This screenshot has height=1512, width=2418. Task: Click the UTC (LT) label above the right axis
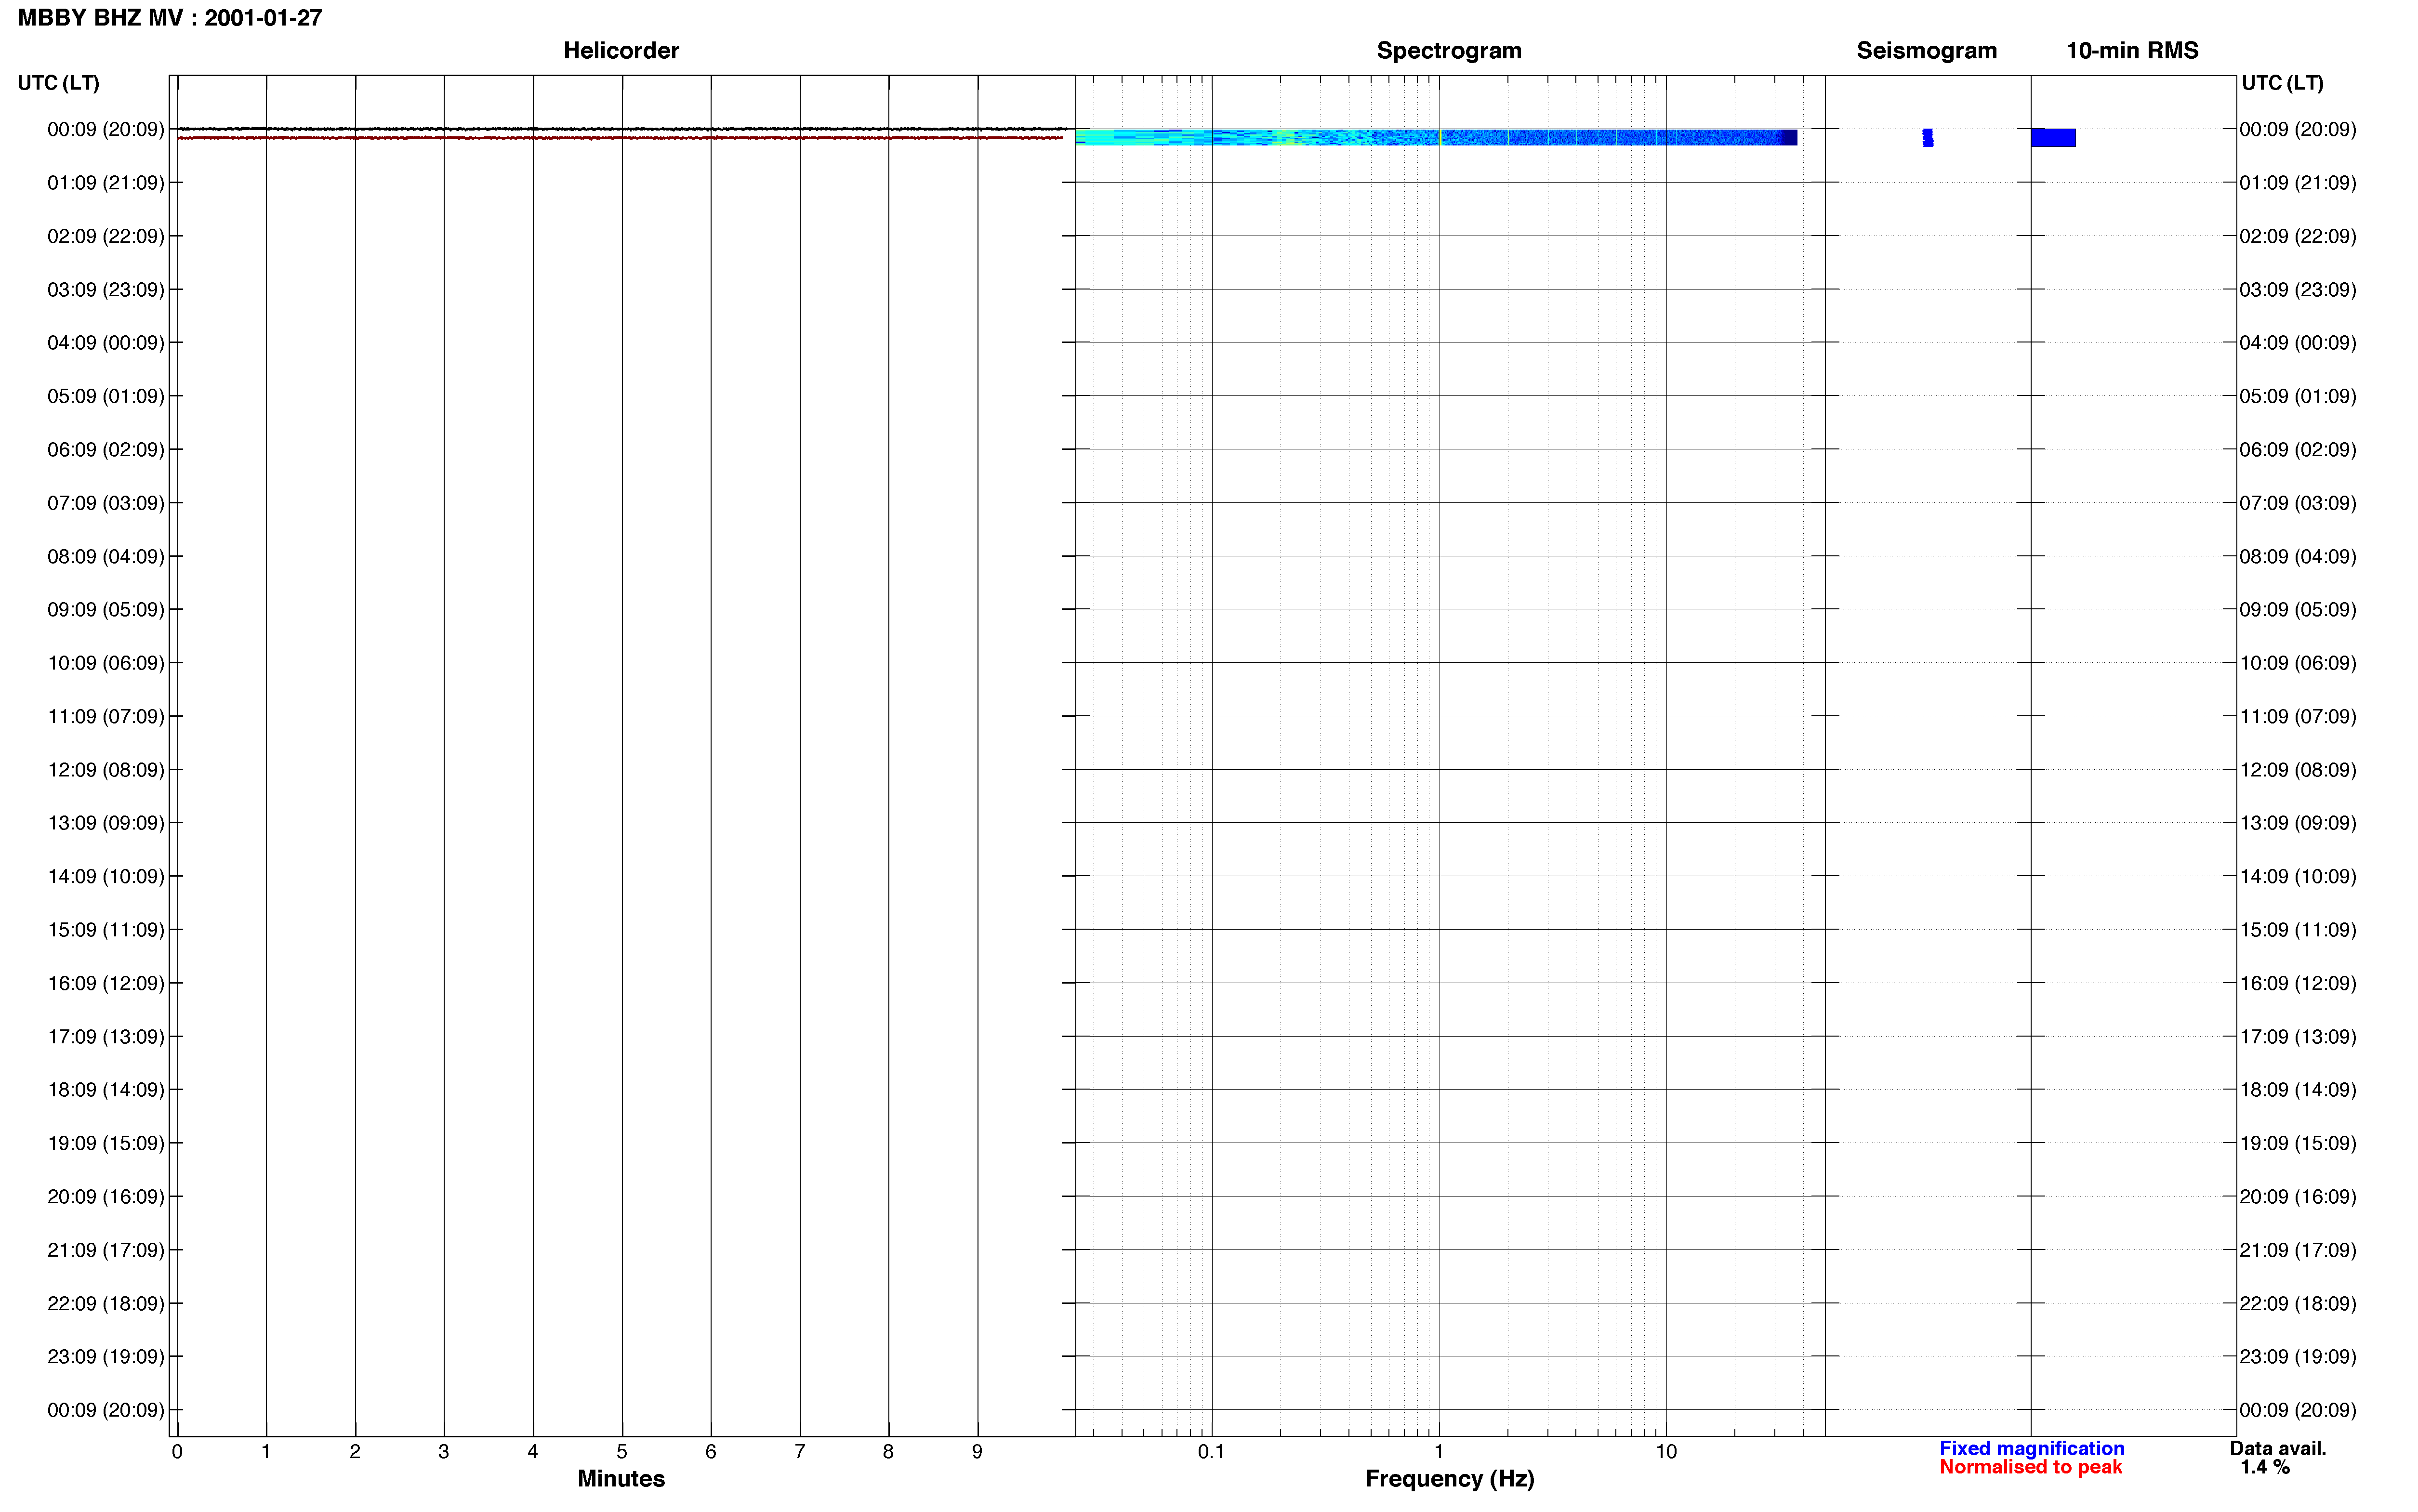click(x=2282, y=83)
